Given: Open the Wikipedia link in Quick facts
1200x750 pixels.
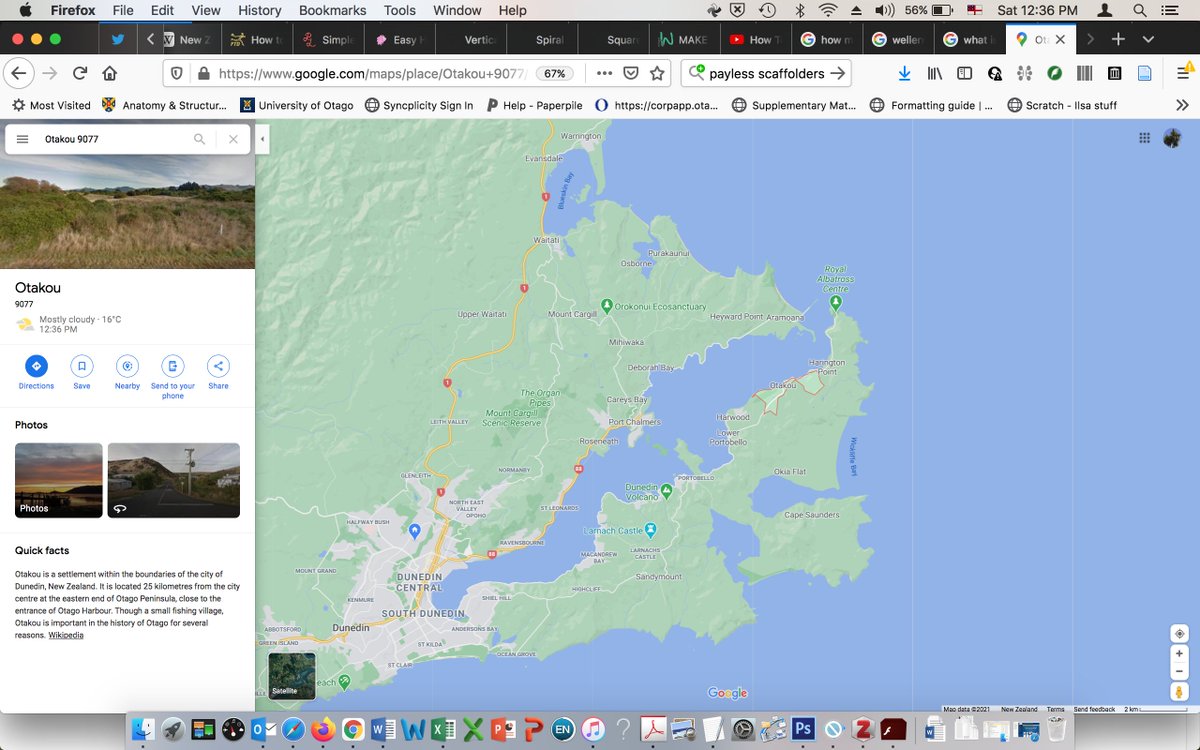Looking at the screenshot, I should [66, 635].
